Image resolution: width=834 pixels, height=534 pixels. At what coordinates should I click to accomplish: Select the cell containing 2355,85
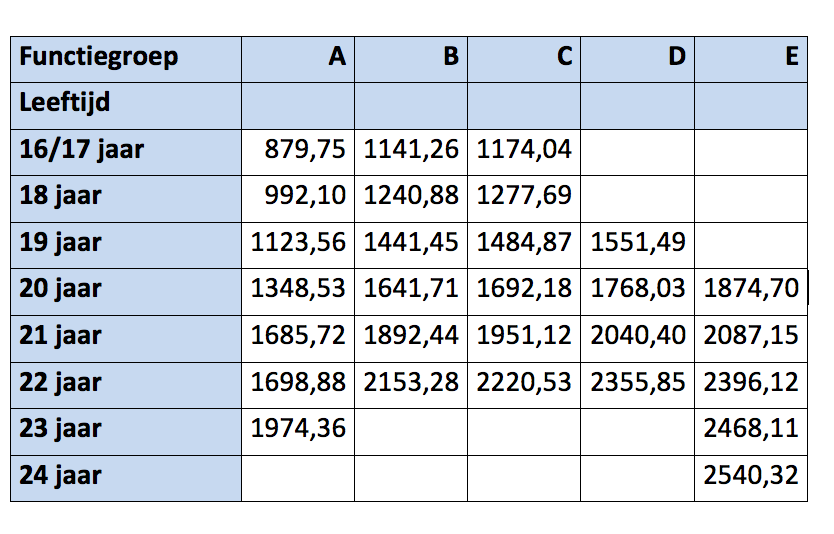pyautogui.click(x=638, y=382)
